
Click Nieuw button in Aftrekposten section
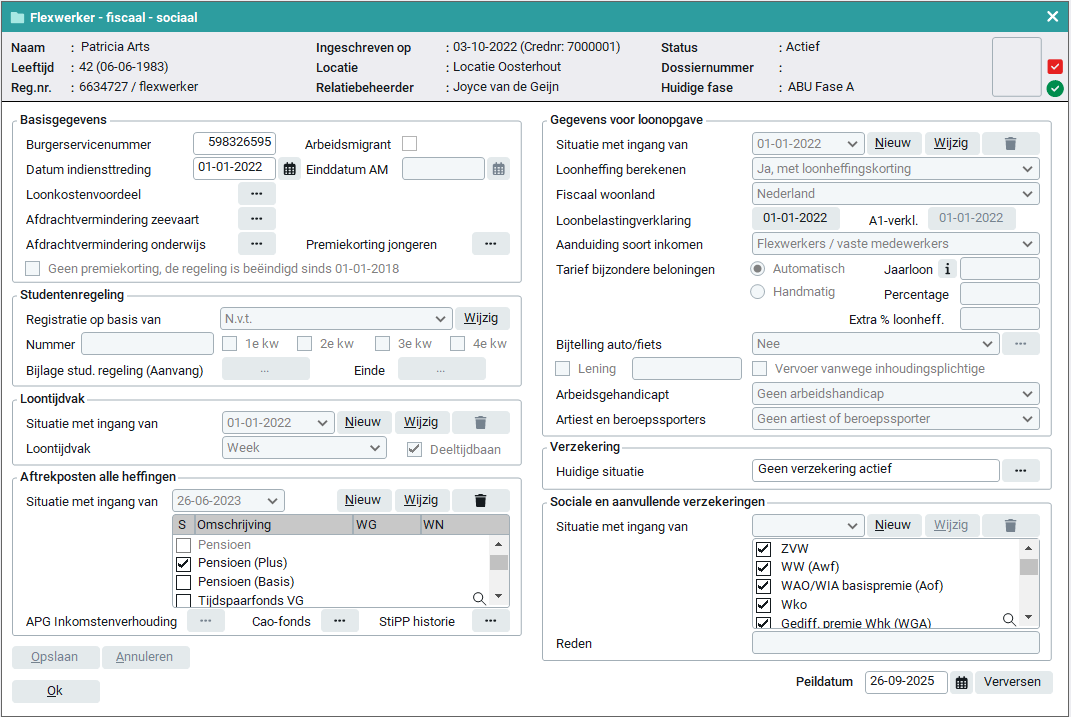click(x=363, y=500)
